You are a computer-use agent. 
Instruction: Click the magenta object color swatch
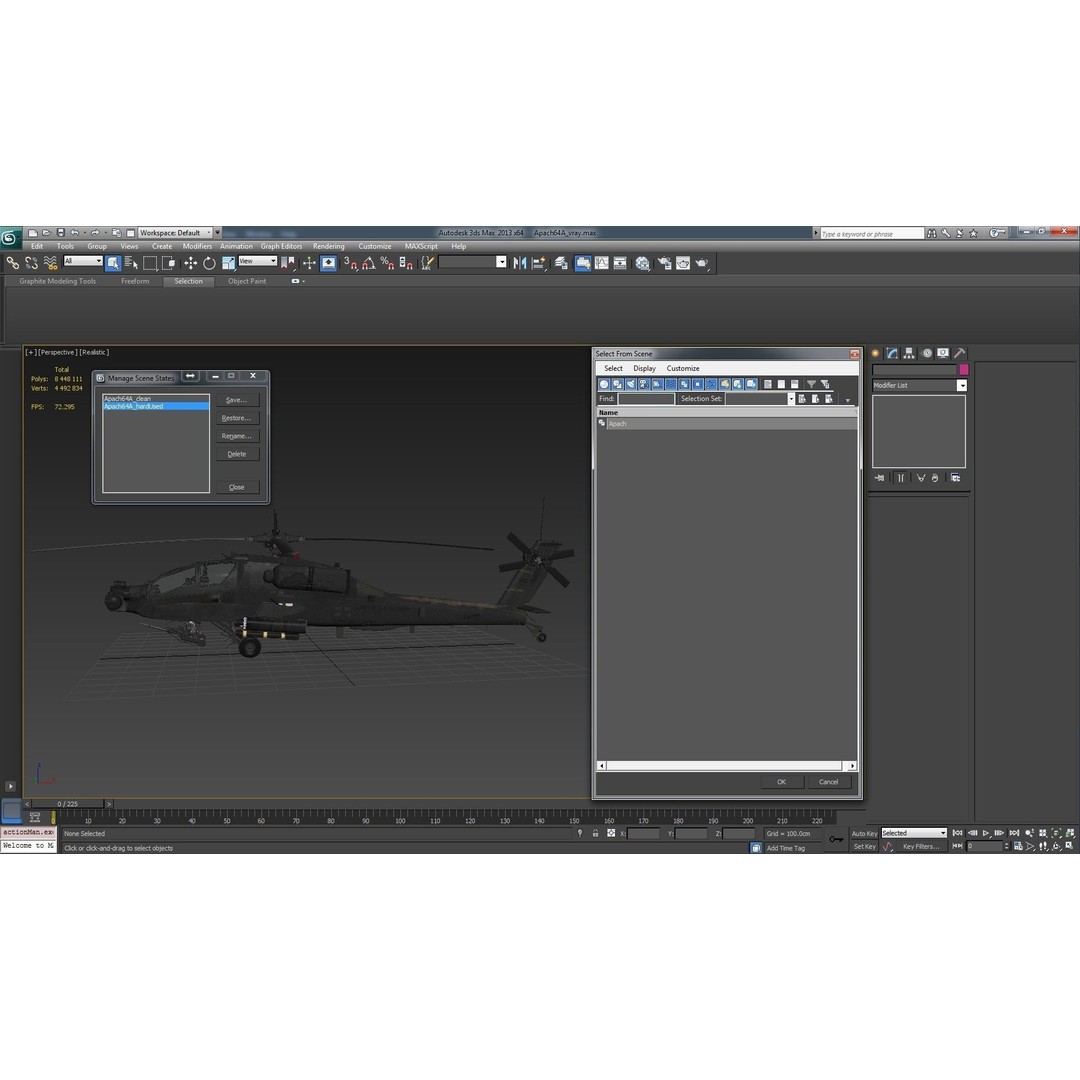pyautogui.click(x=964, y=370)
